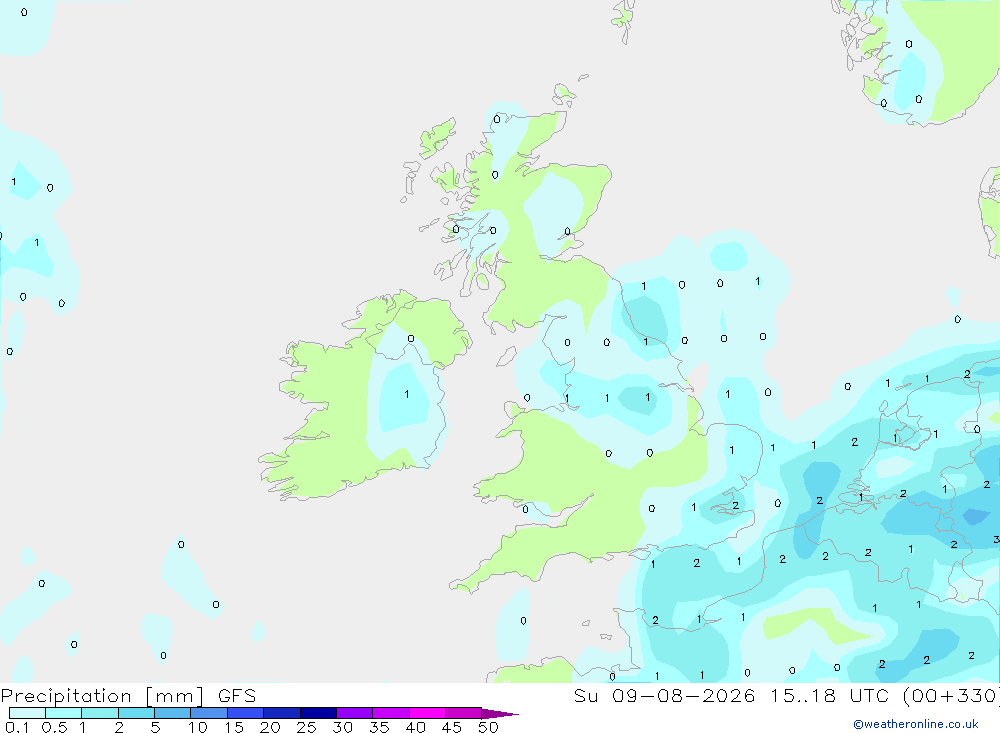The width and height of the screenshot is (1000, 733).
Task: Click the value 1 over central Ireland
Action: pos(407,394)
